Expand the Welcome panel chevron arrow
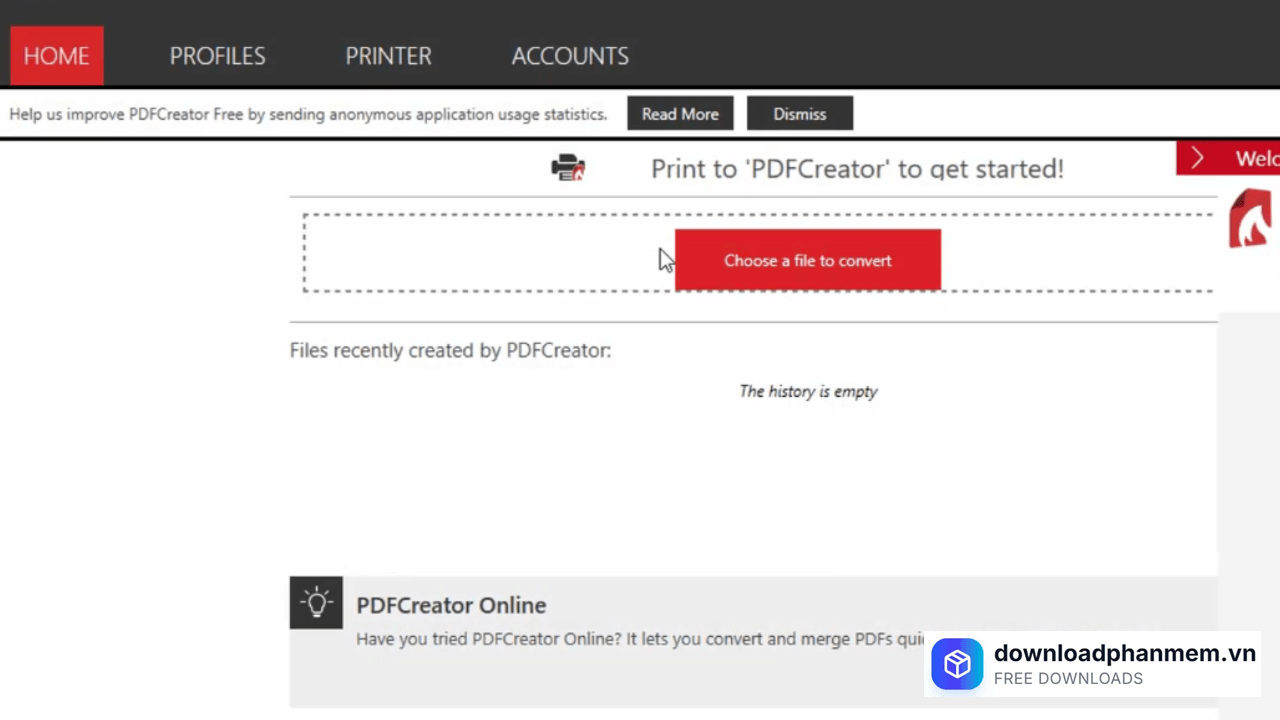Viewport: 1280px width, 720px height. click(x=1197, y=159)
